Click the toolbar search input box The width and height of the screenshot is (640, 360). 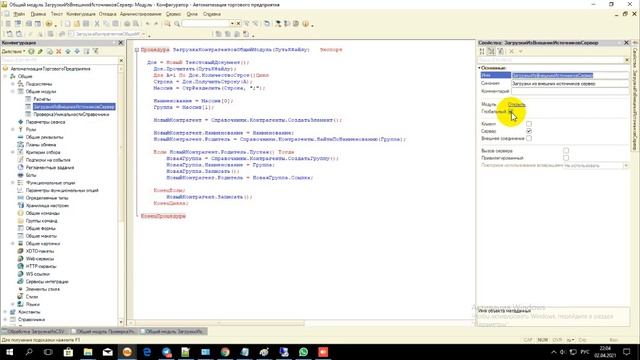(x=206, y=24)
